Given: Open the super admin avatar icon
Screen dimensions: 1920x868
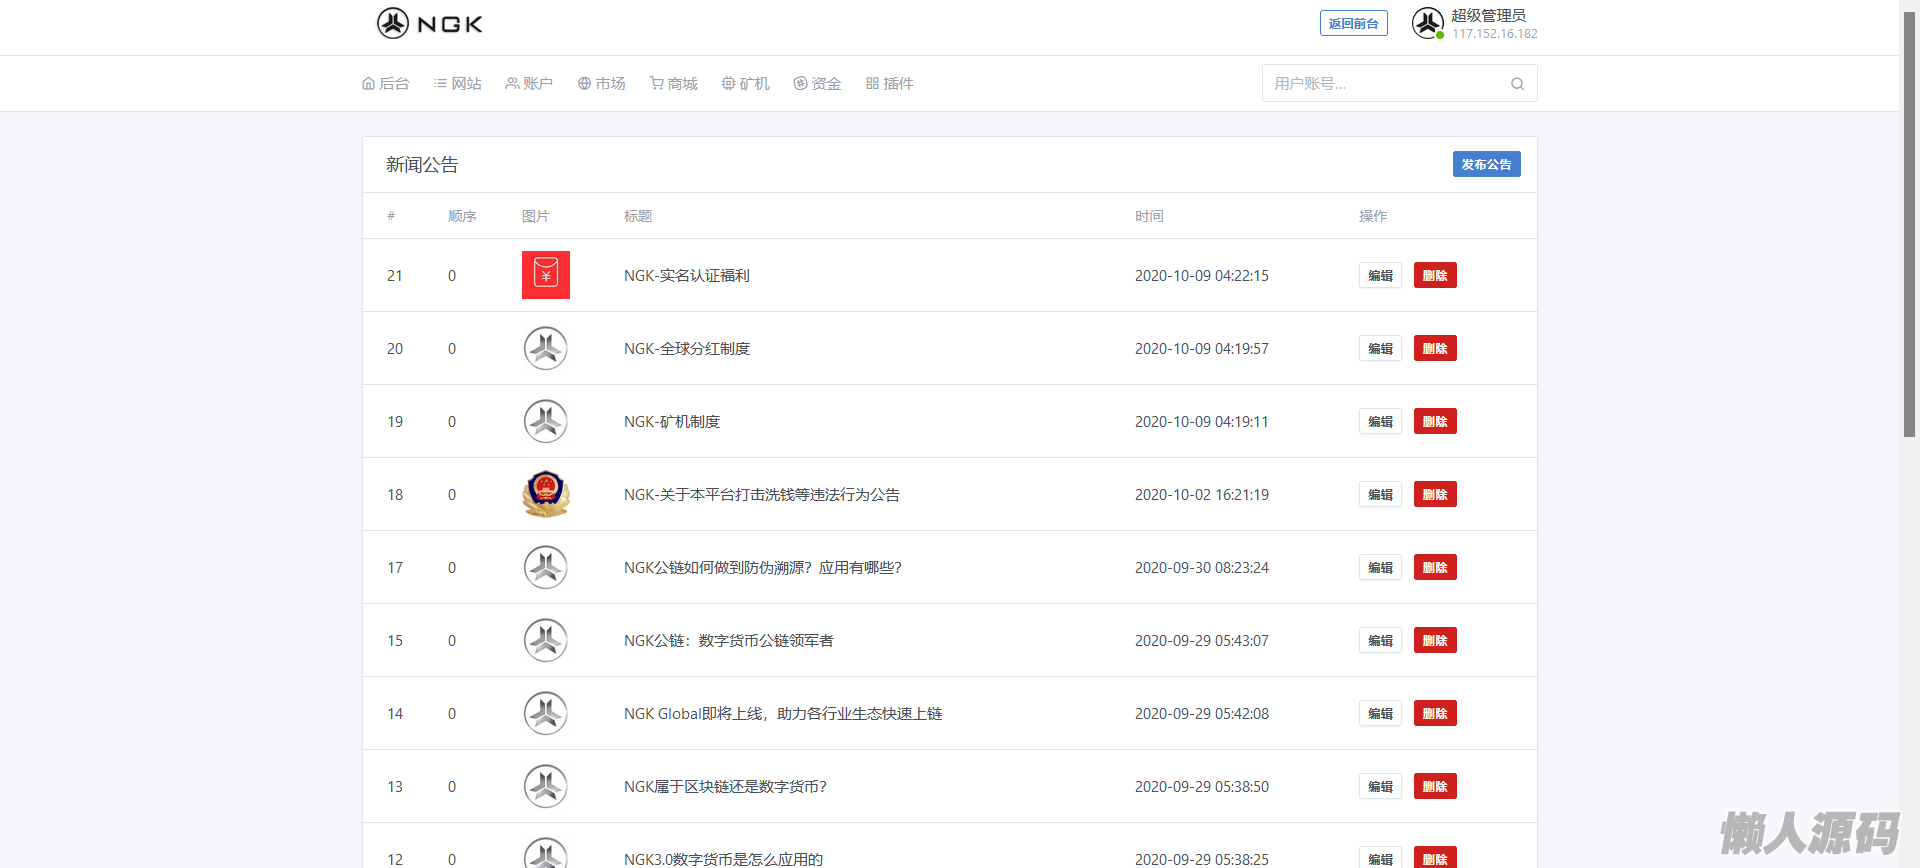Looking at the screenshot, I should 1427,23.
